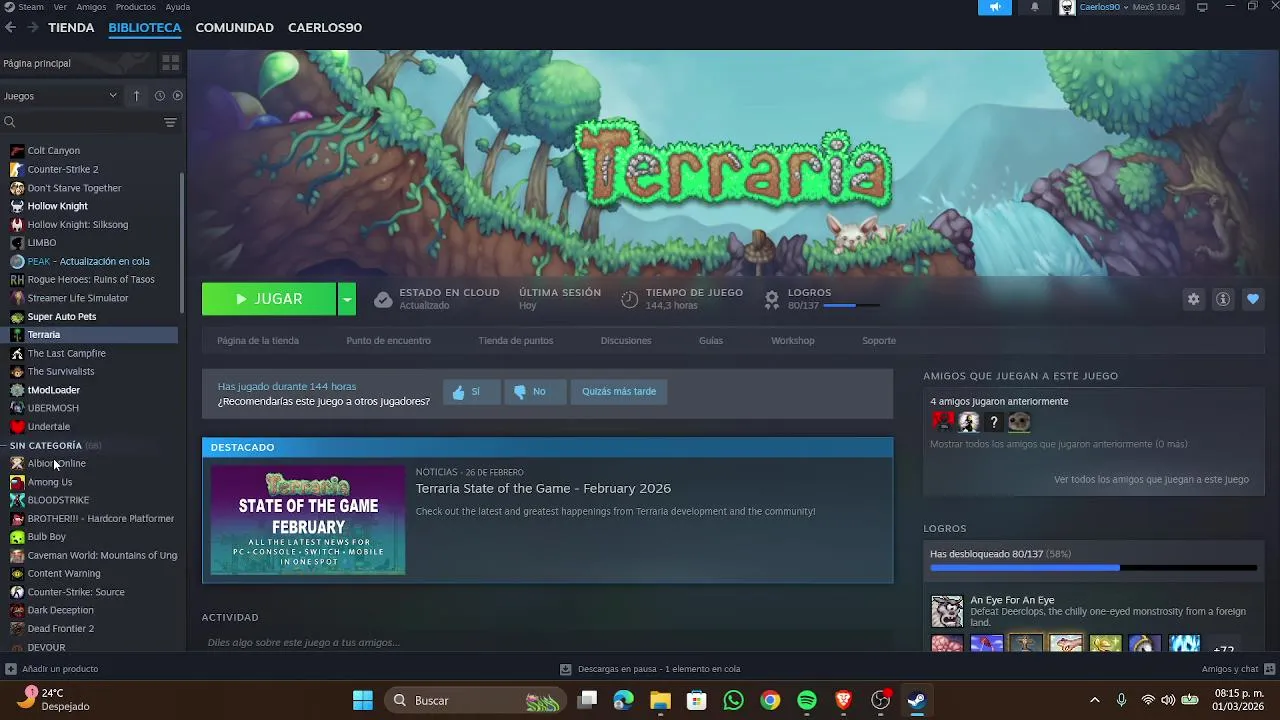Click Ver todos los amigos que juegan
Image resolution: width=1280 pixels, height=720 pixels.
[1151, 480]
